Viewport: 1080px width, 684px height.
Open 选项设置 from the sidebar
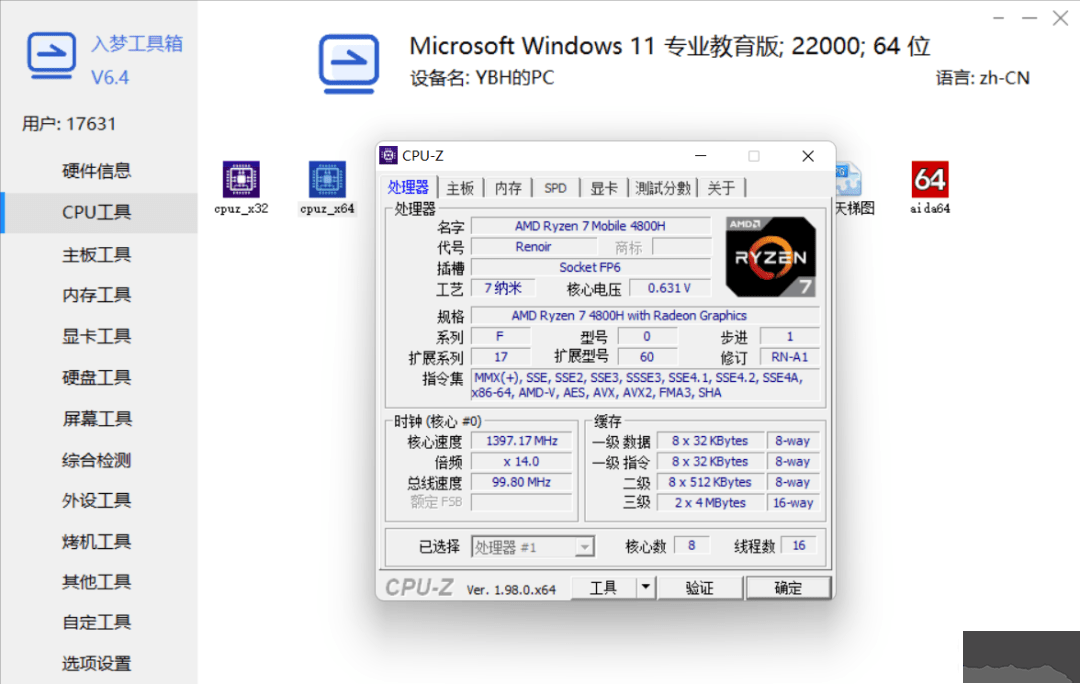(97, 664)
